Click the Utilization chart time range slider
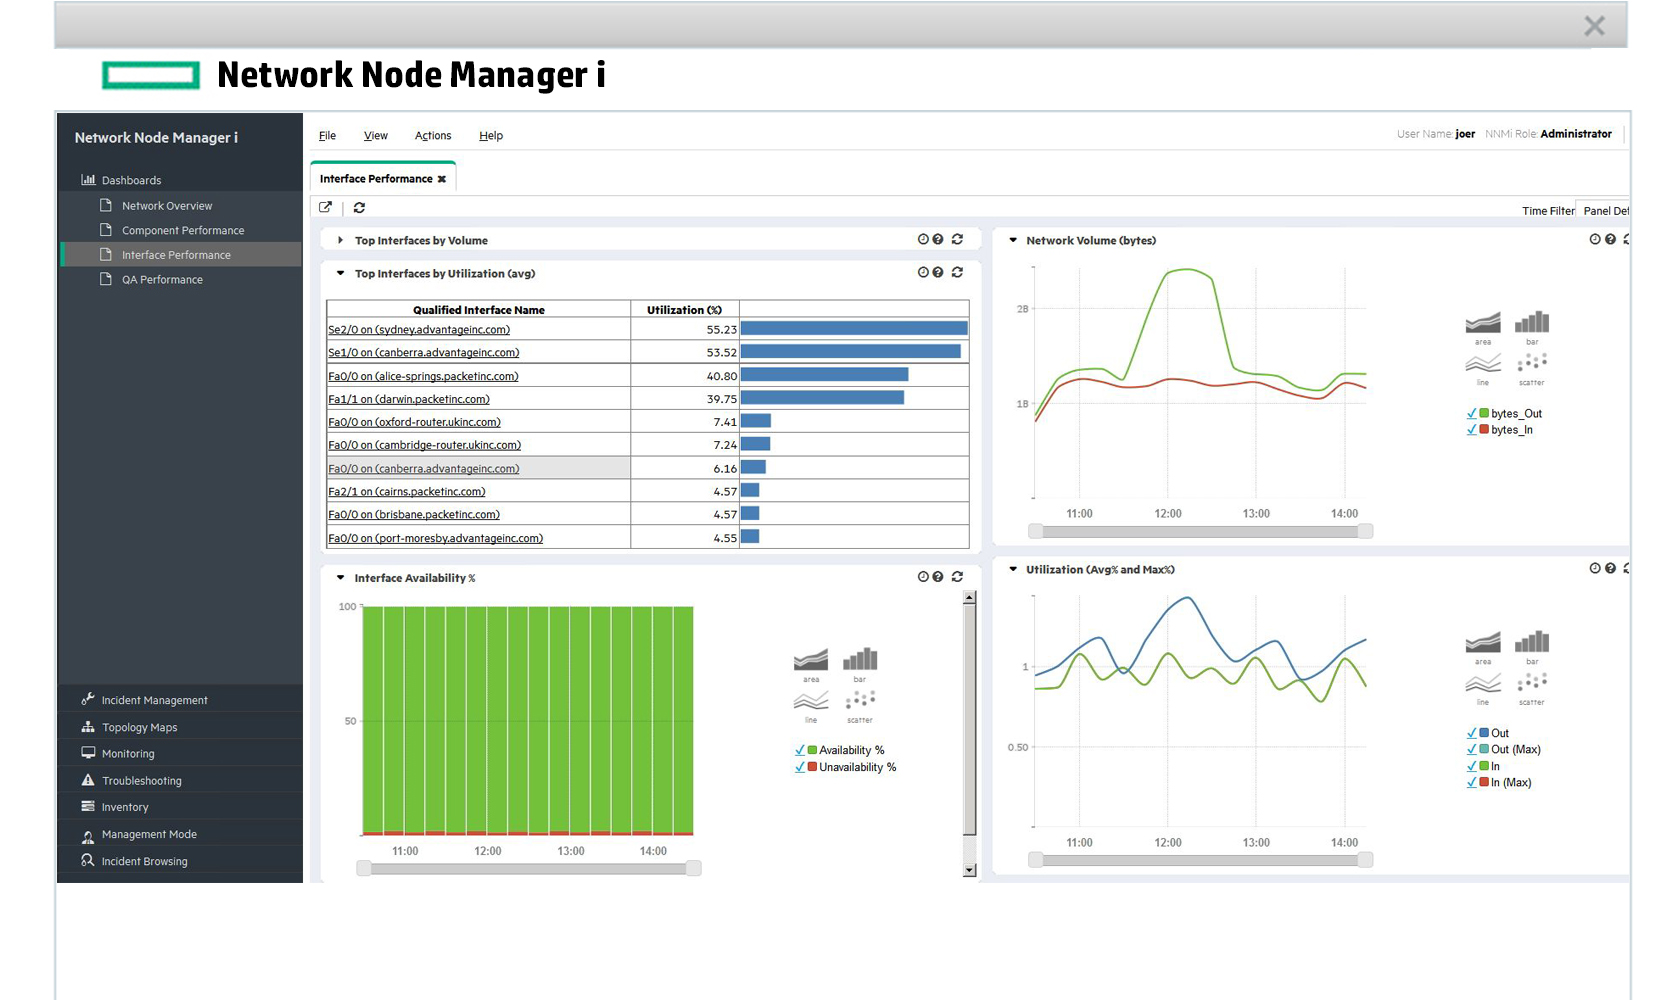Image resolution: width=1680 pixels, height=1000 pixels. coord(1200,859)
